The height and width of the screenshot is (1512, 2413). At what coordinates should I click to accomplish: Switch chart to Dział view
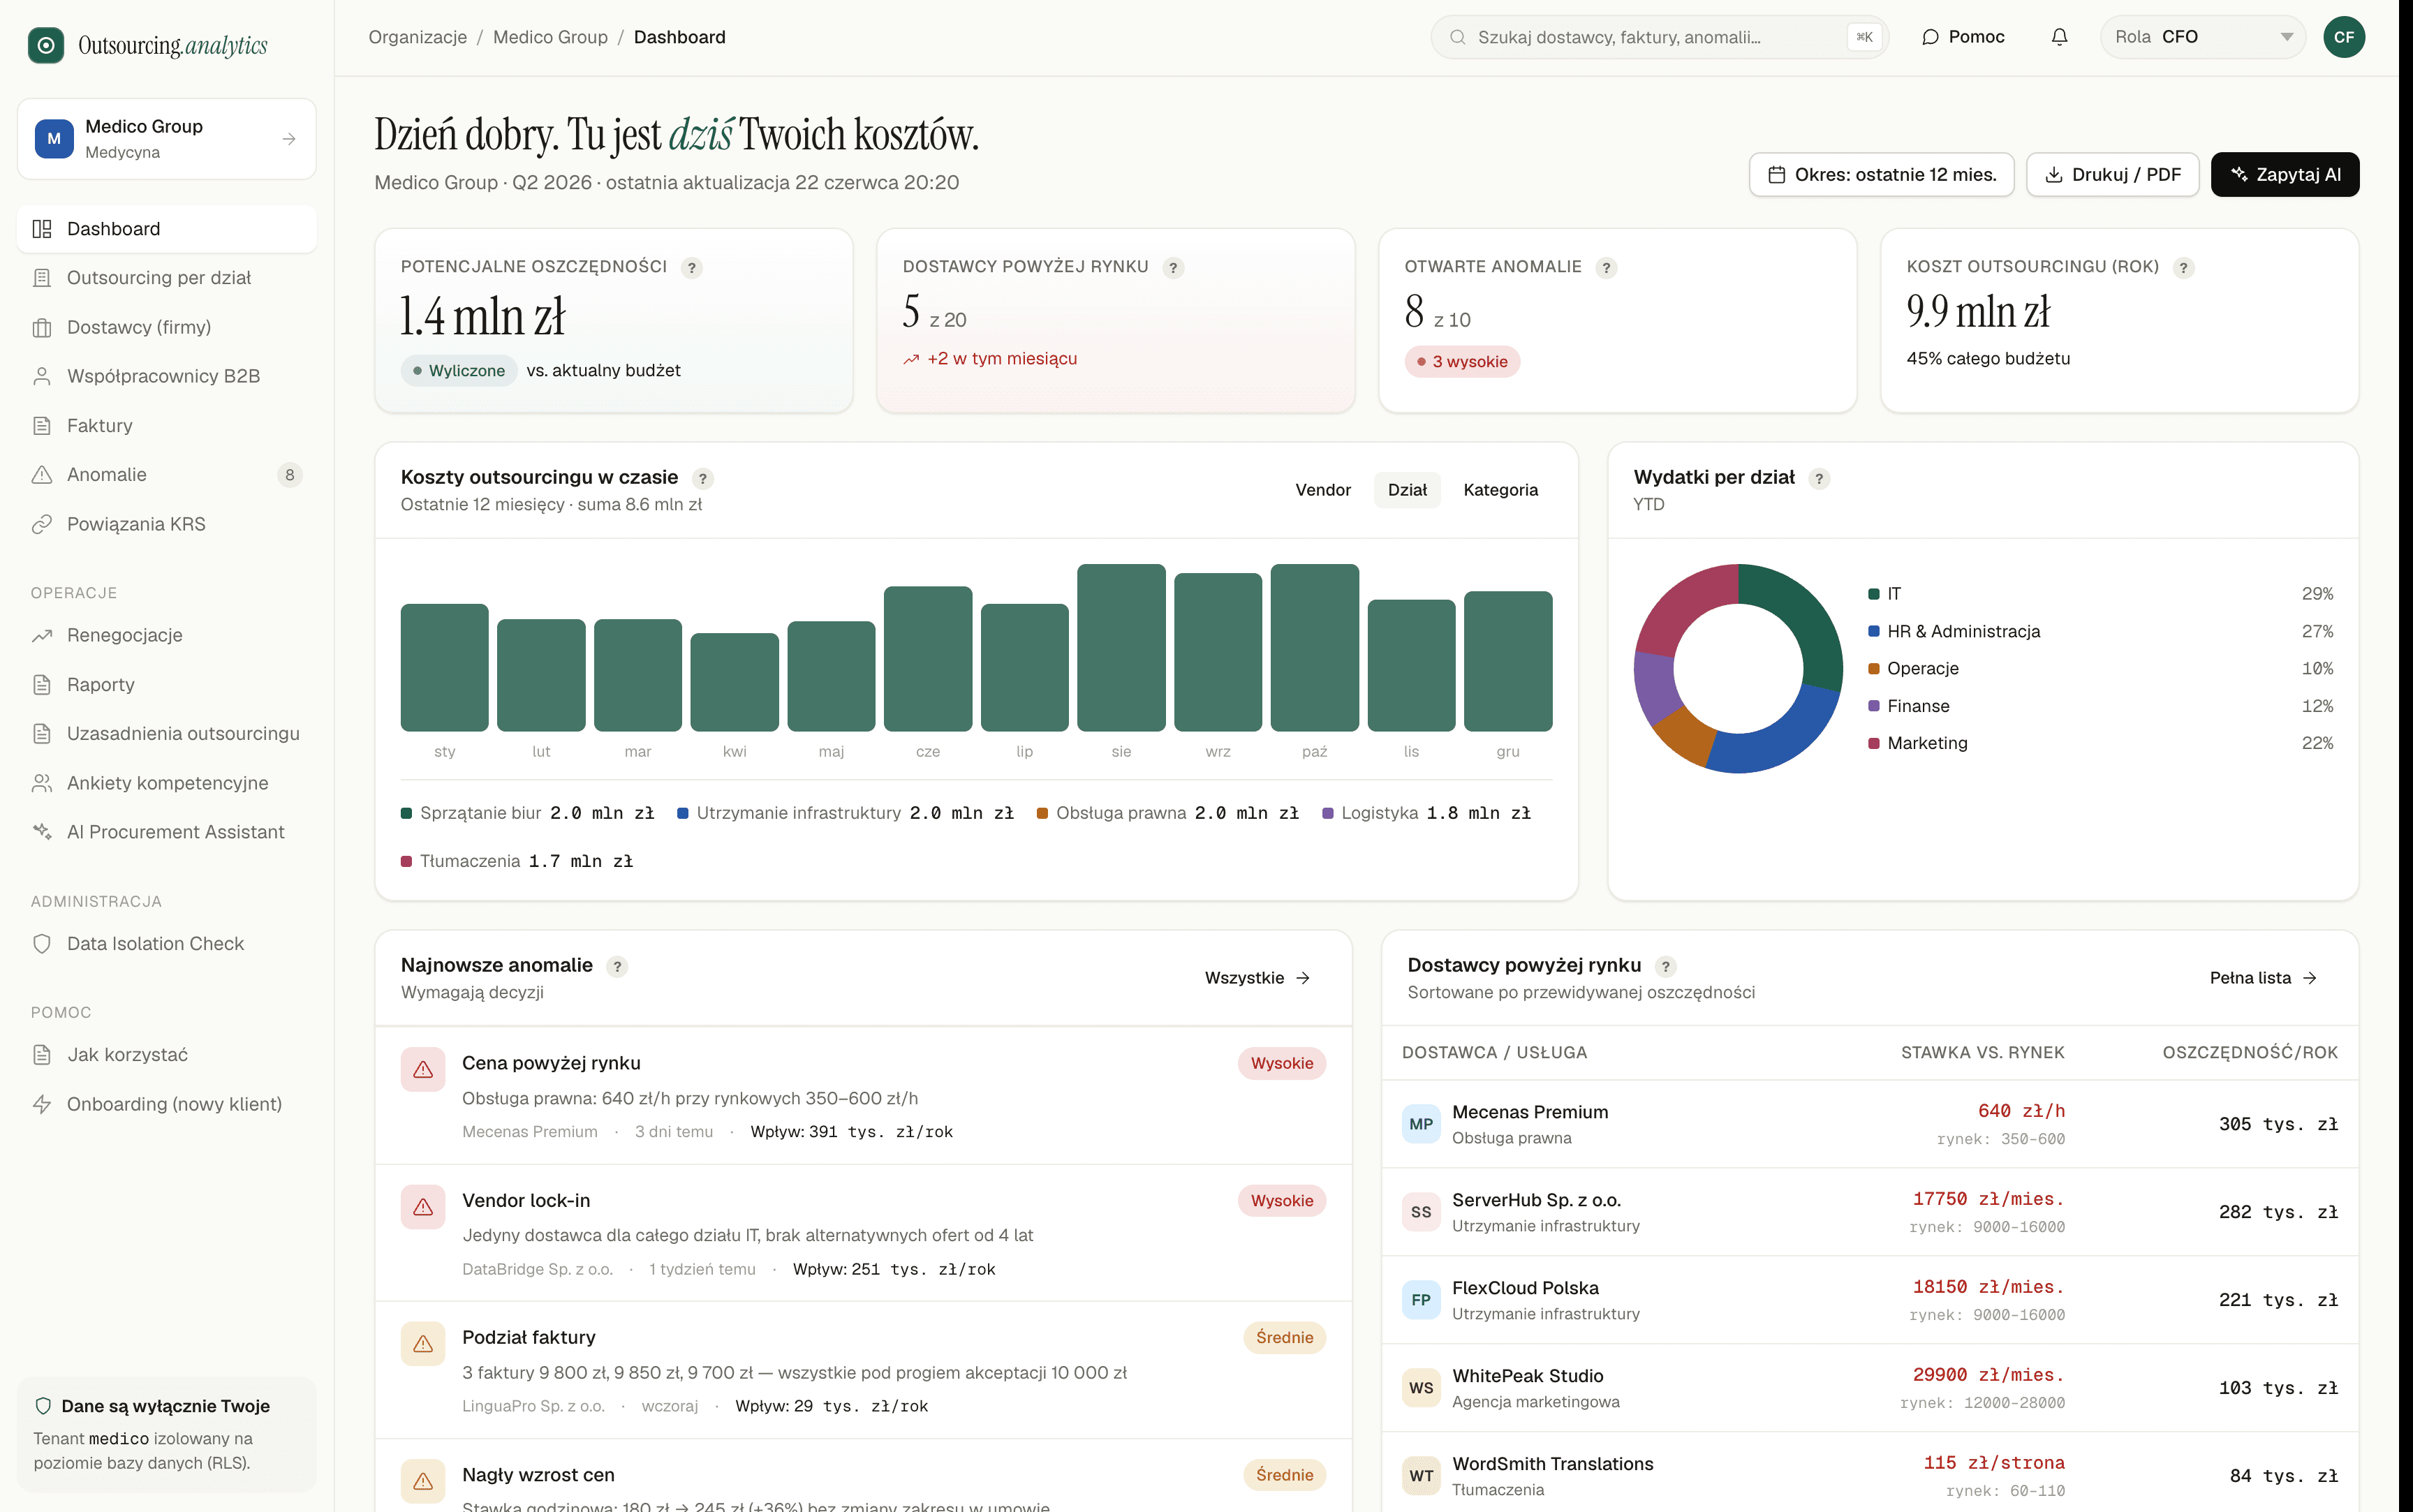(x=1406, y=490)
